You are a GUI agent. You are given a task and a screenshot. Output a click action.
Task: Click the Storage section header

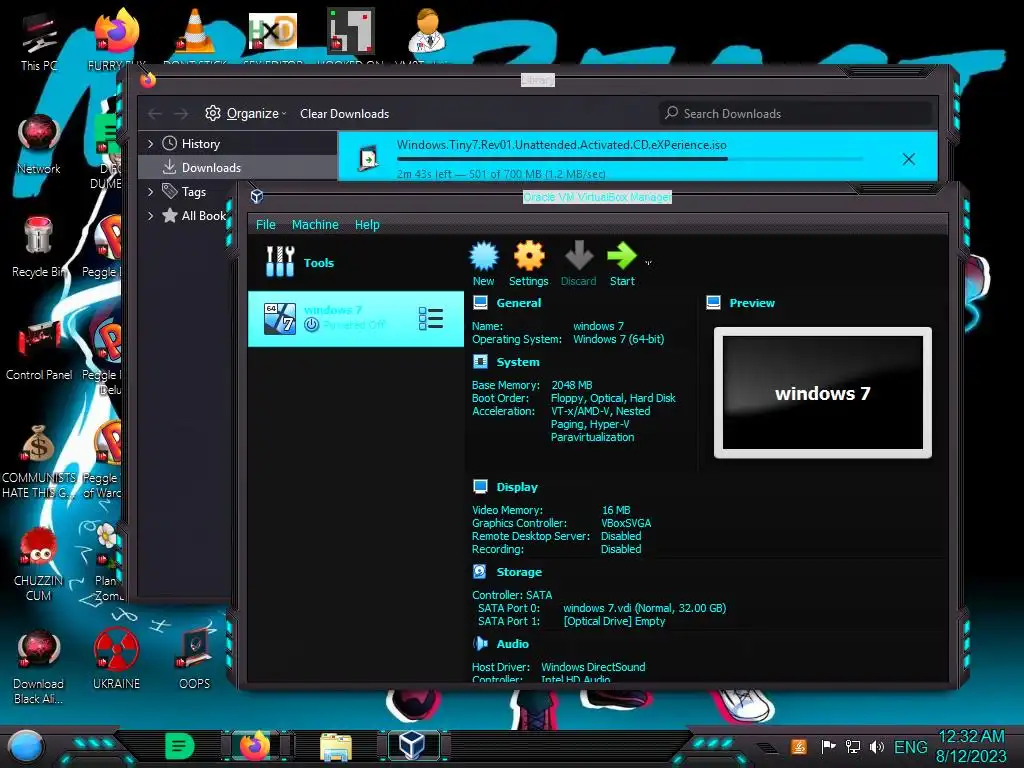click(519, 572)
